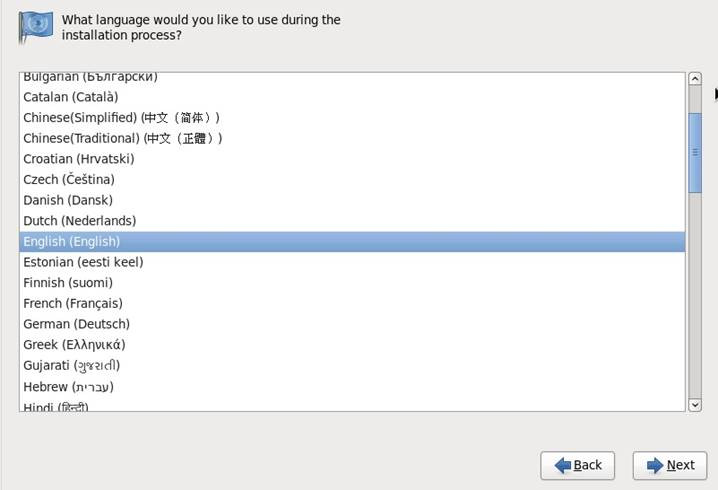Image resolution: width=718 pixels, height=490 pixels.
Task: Select Catalan (Català) from the list
Action: coord(71,97)
